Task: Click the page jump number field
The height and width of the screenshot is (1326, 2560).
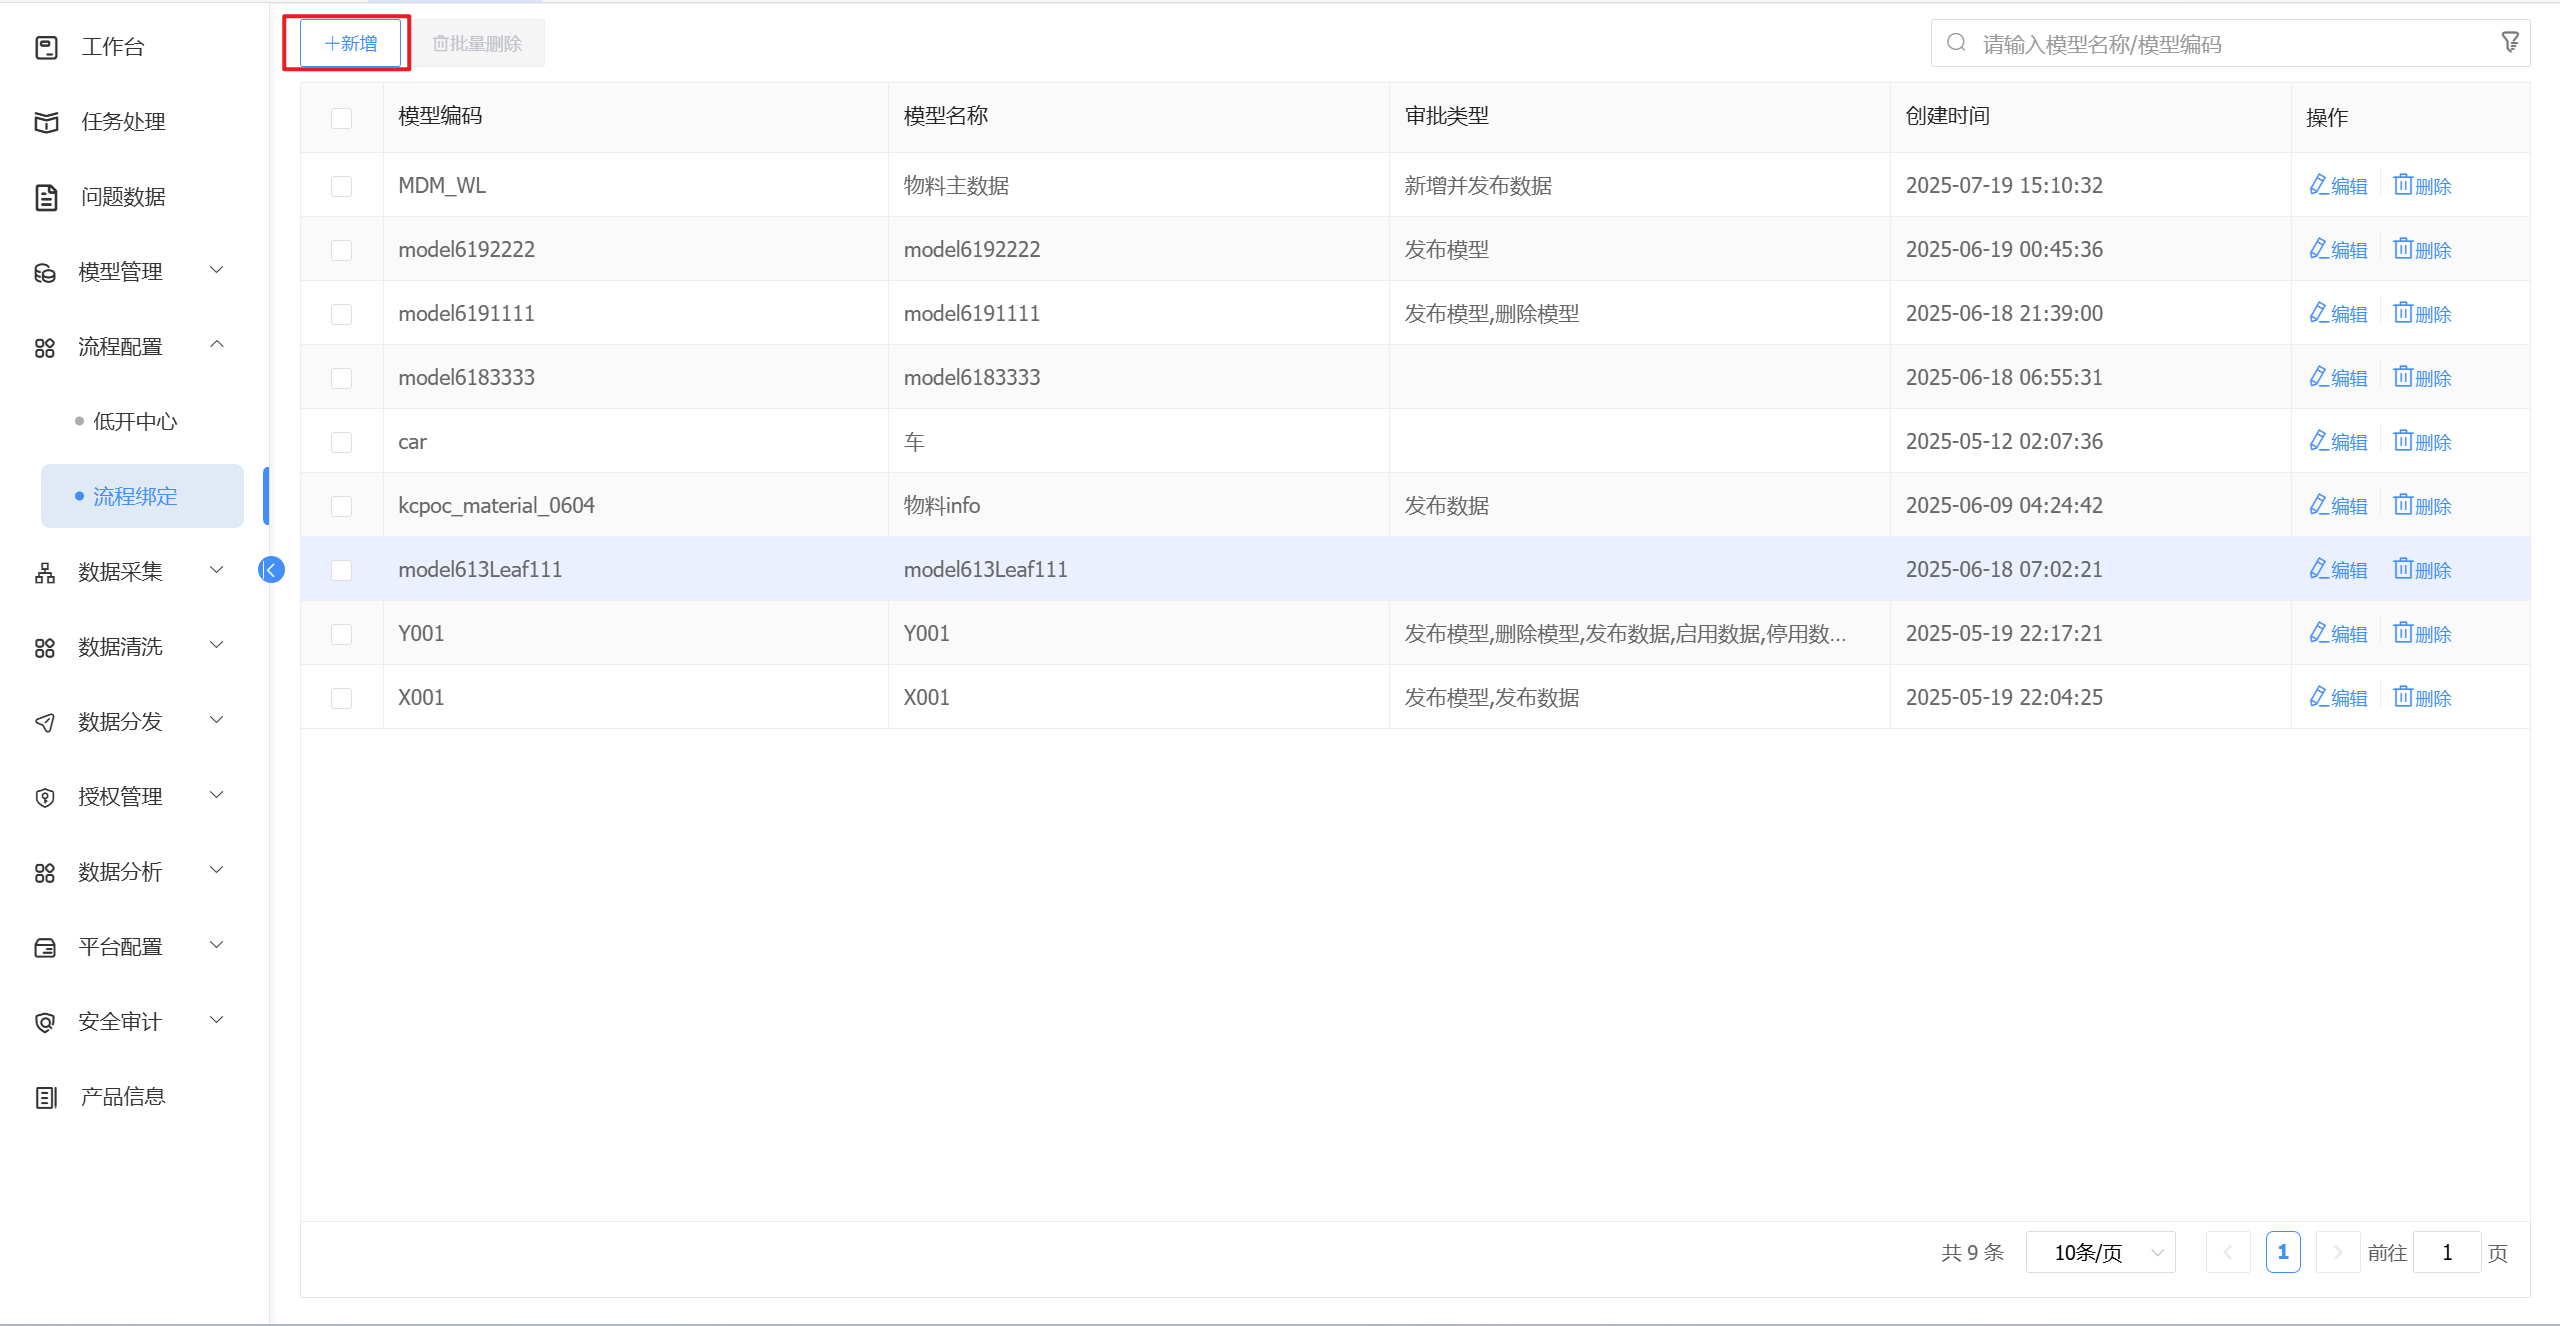Action: tap(2446, 1253)
